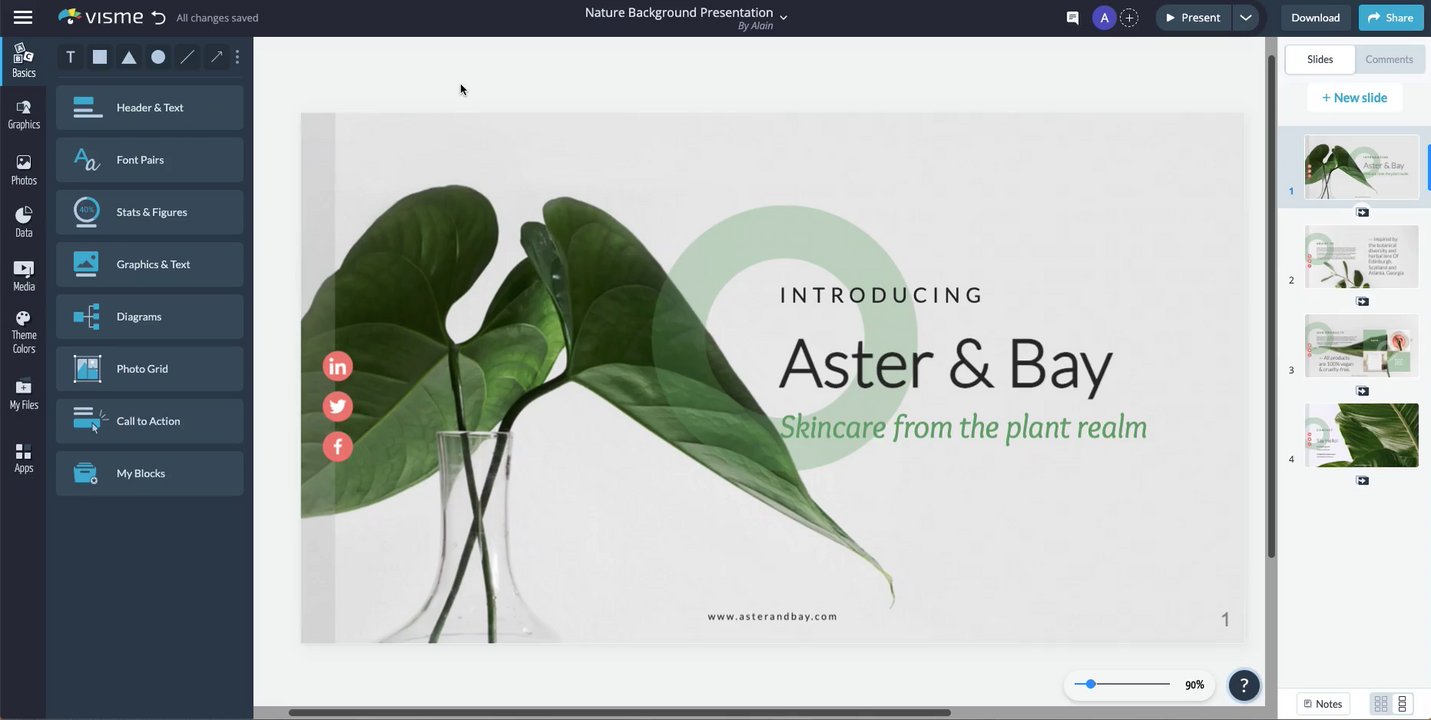Click the Present button

[1193, 17]
